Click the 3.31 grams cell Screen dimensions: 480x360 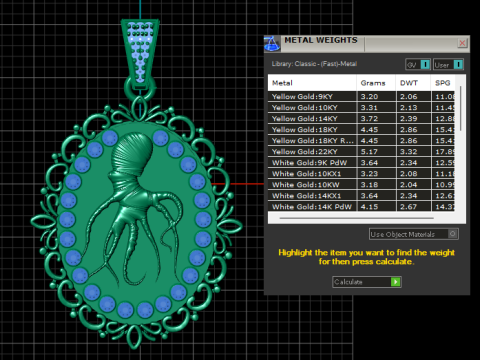coord(376,108)
